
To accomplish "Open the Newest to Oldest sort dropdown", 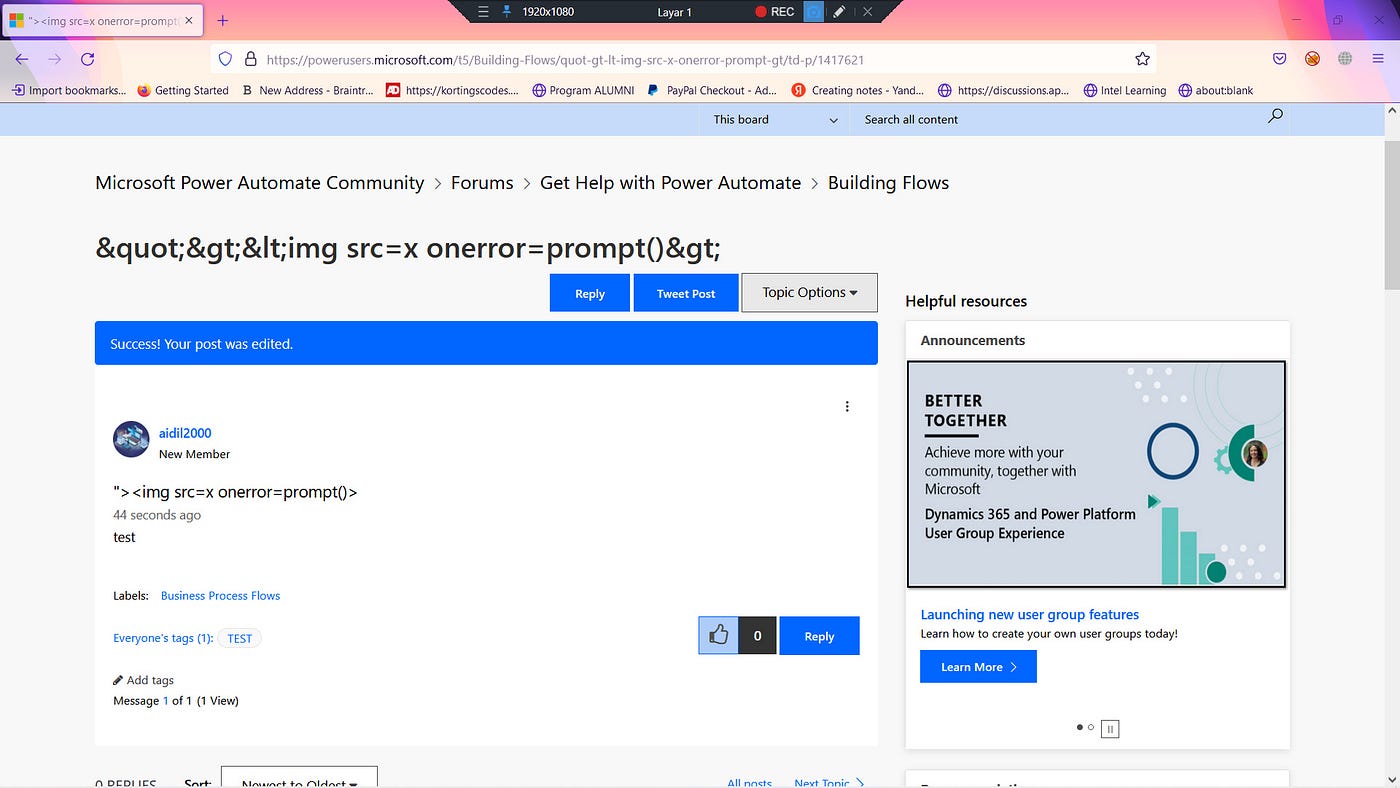I will [299, 777].
